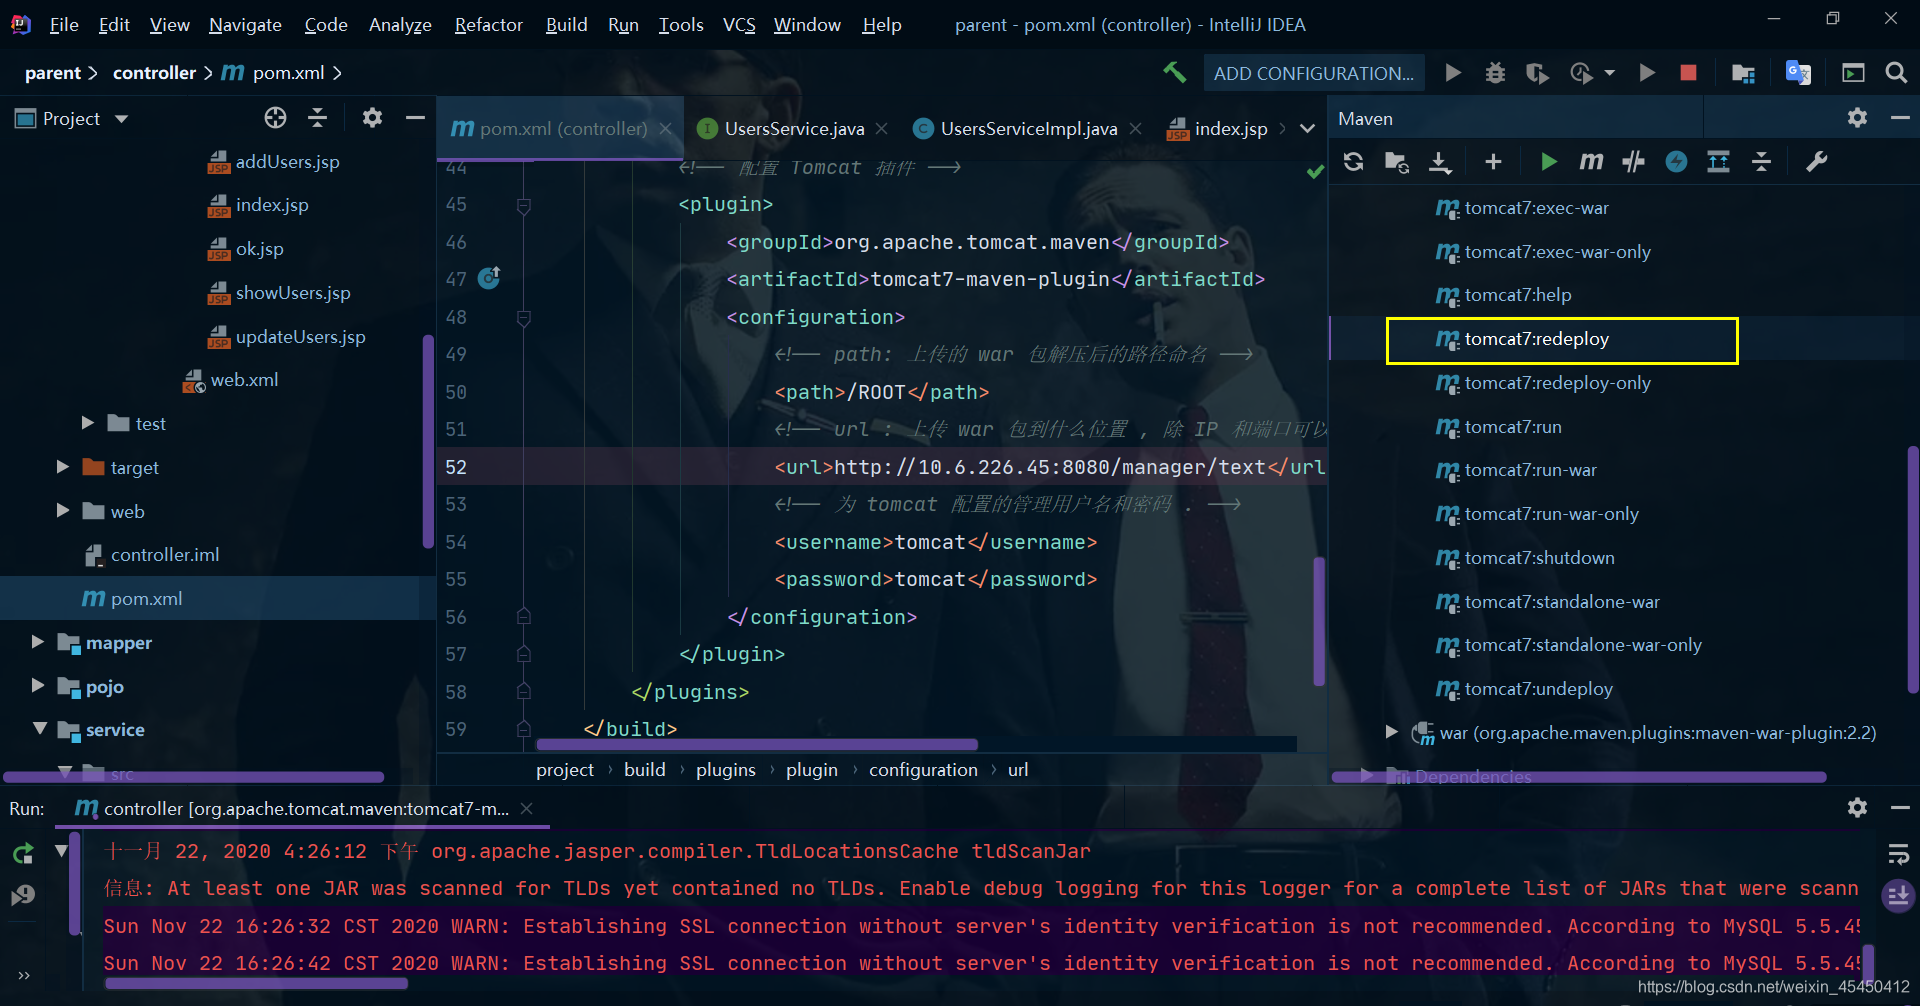Show hidden editor tabs chevron

[1307, 128]
